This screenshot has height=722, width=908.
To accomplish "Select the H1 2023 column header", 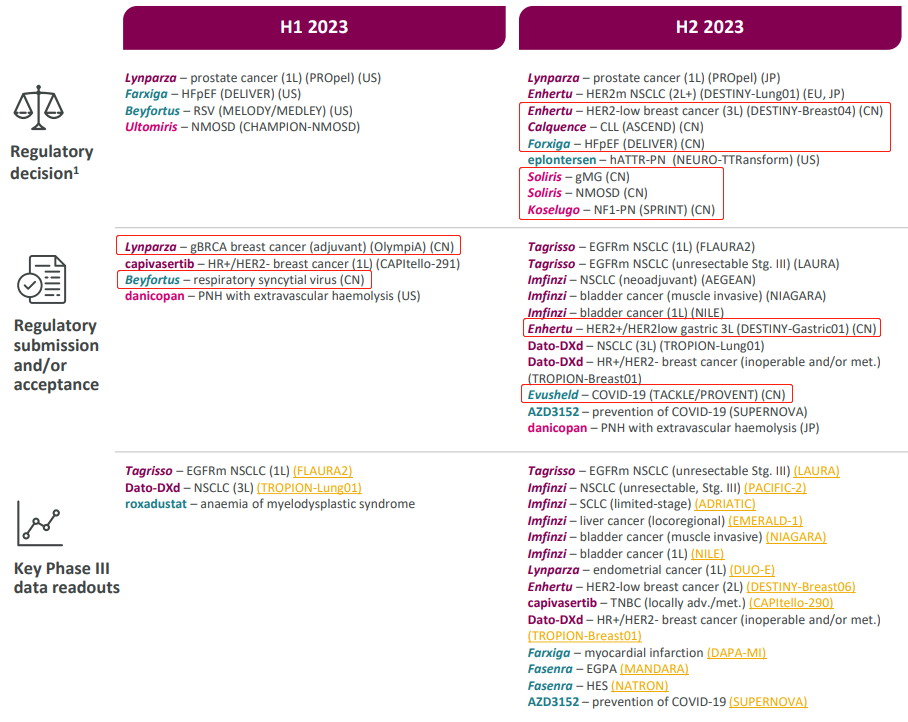I will pos(313,27).
